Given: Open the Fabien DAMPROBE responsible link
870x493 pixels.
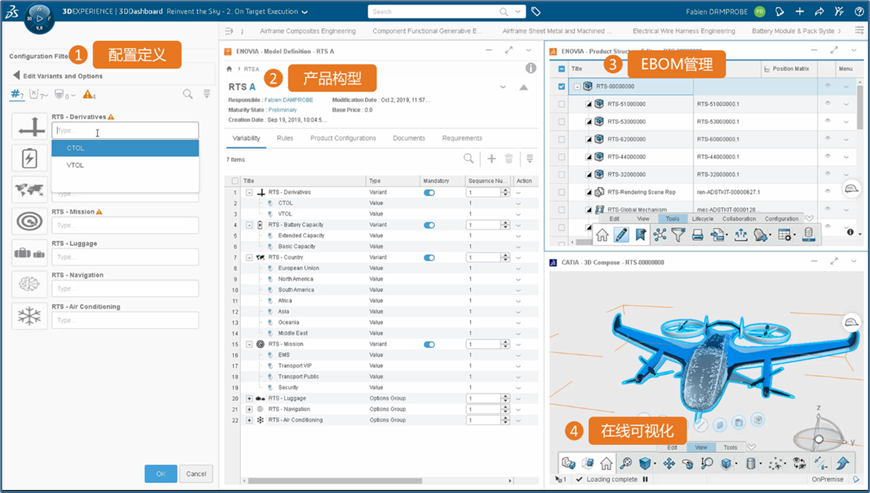Looking at the screenshot, I should point(289,100).
